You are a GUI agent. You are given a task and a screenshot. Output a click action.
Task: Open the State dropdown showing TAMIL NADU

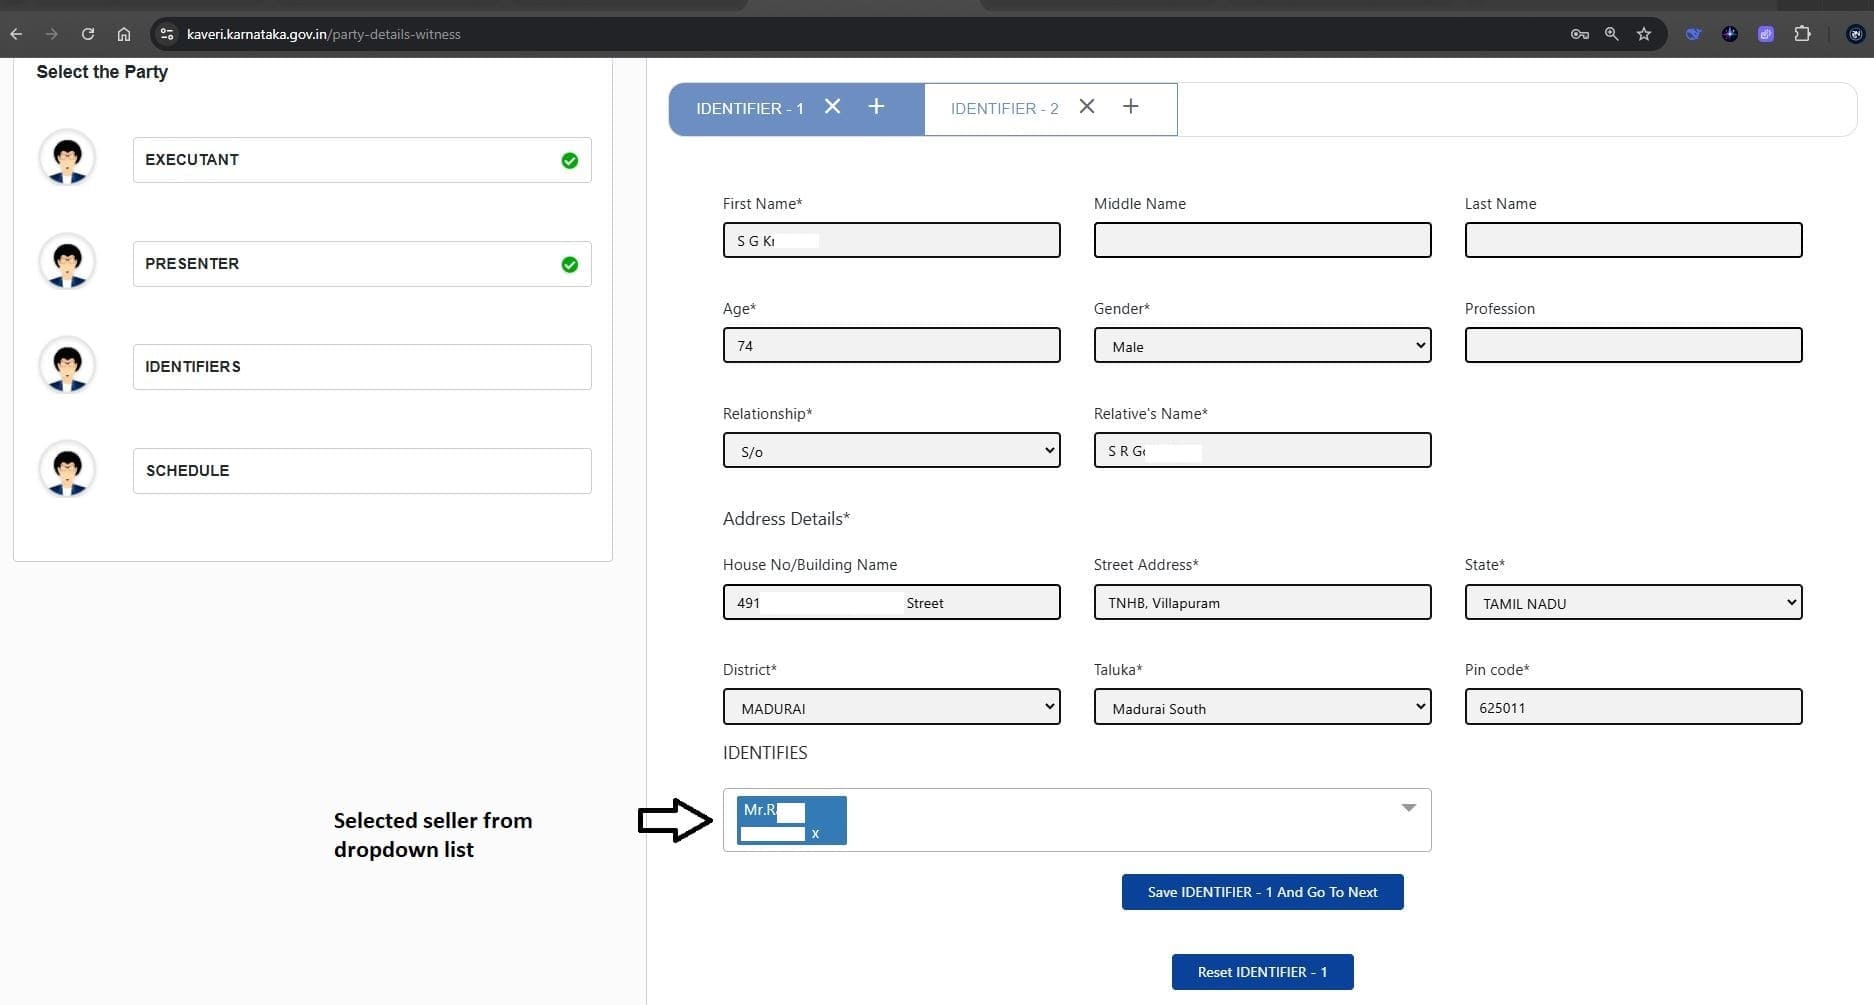[x=1633, y=603]
